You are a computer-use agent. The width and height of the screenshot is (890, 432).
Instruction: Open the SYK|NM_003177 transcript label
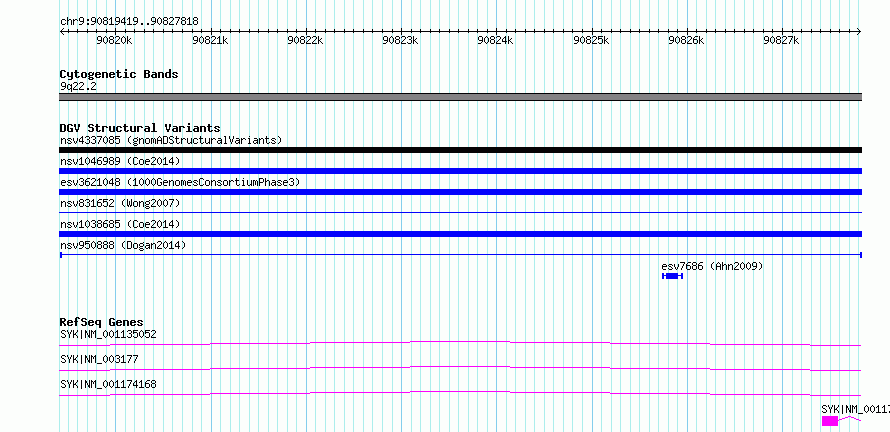pyautogui.click(x=99, y=359)
